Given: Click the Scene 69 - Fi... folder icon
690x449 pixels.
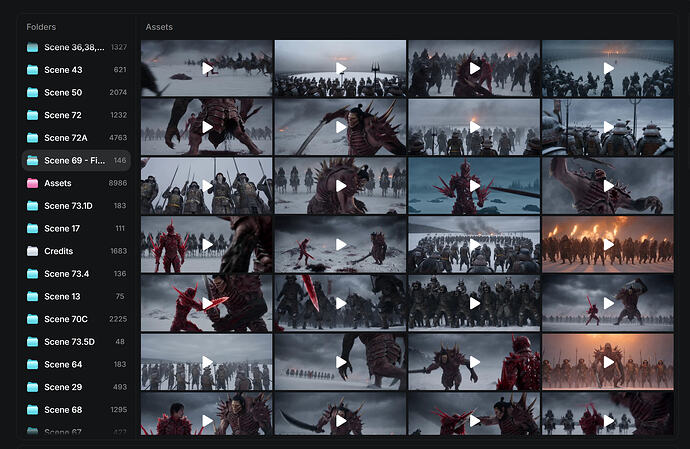Looking at the screenshot, I should [32, 160].
